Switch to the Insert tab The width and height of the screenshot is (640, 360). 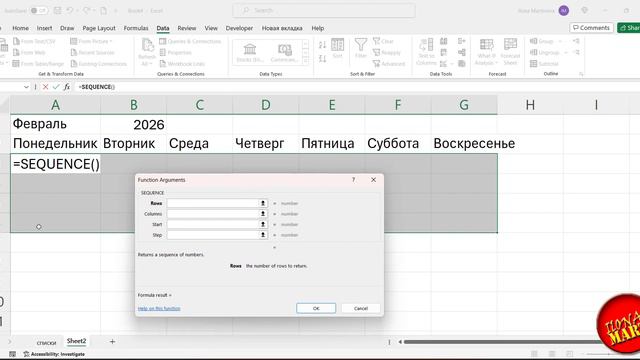[44, 28]
